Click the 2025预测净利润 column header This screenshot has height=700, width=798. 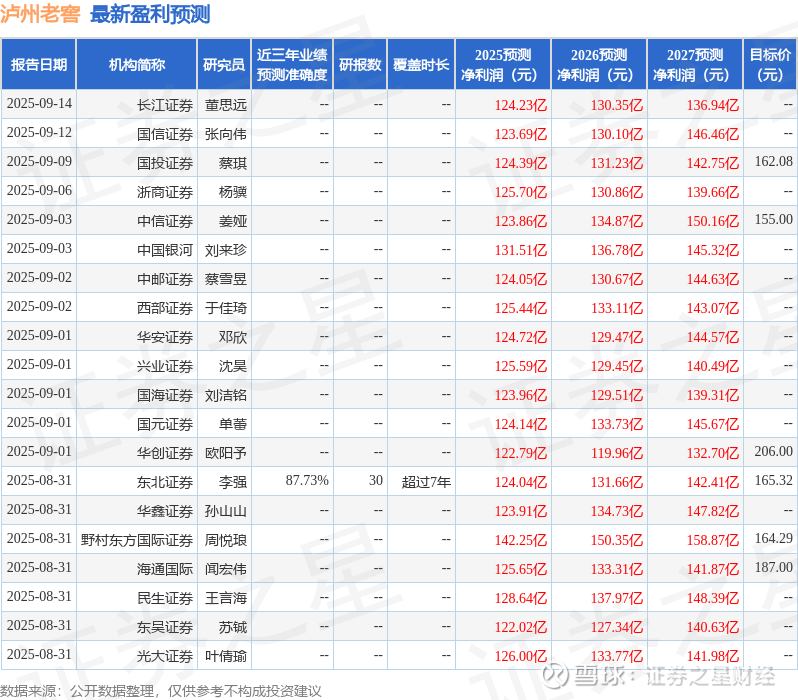(x=503, y=65)
